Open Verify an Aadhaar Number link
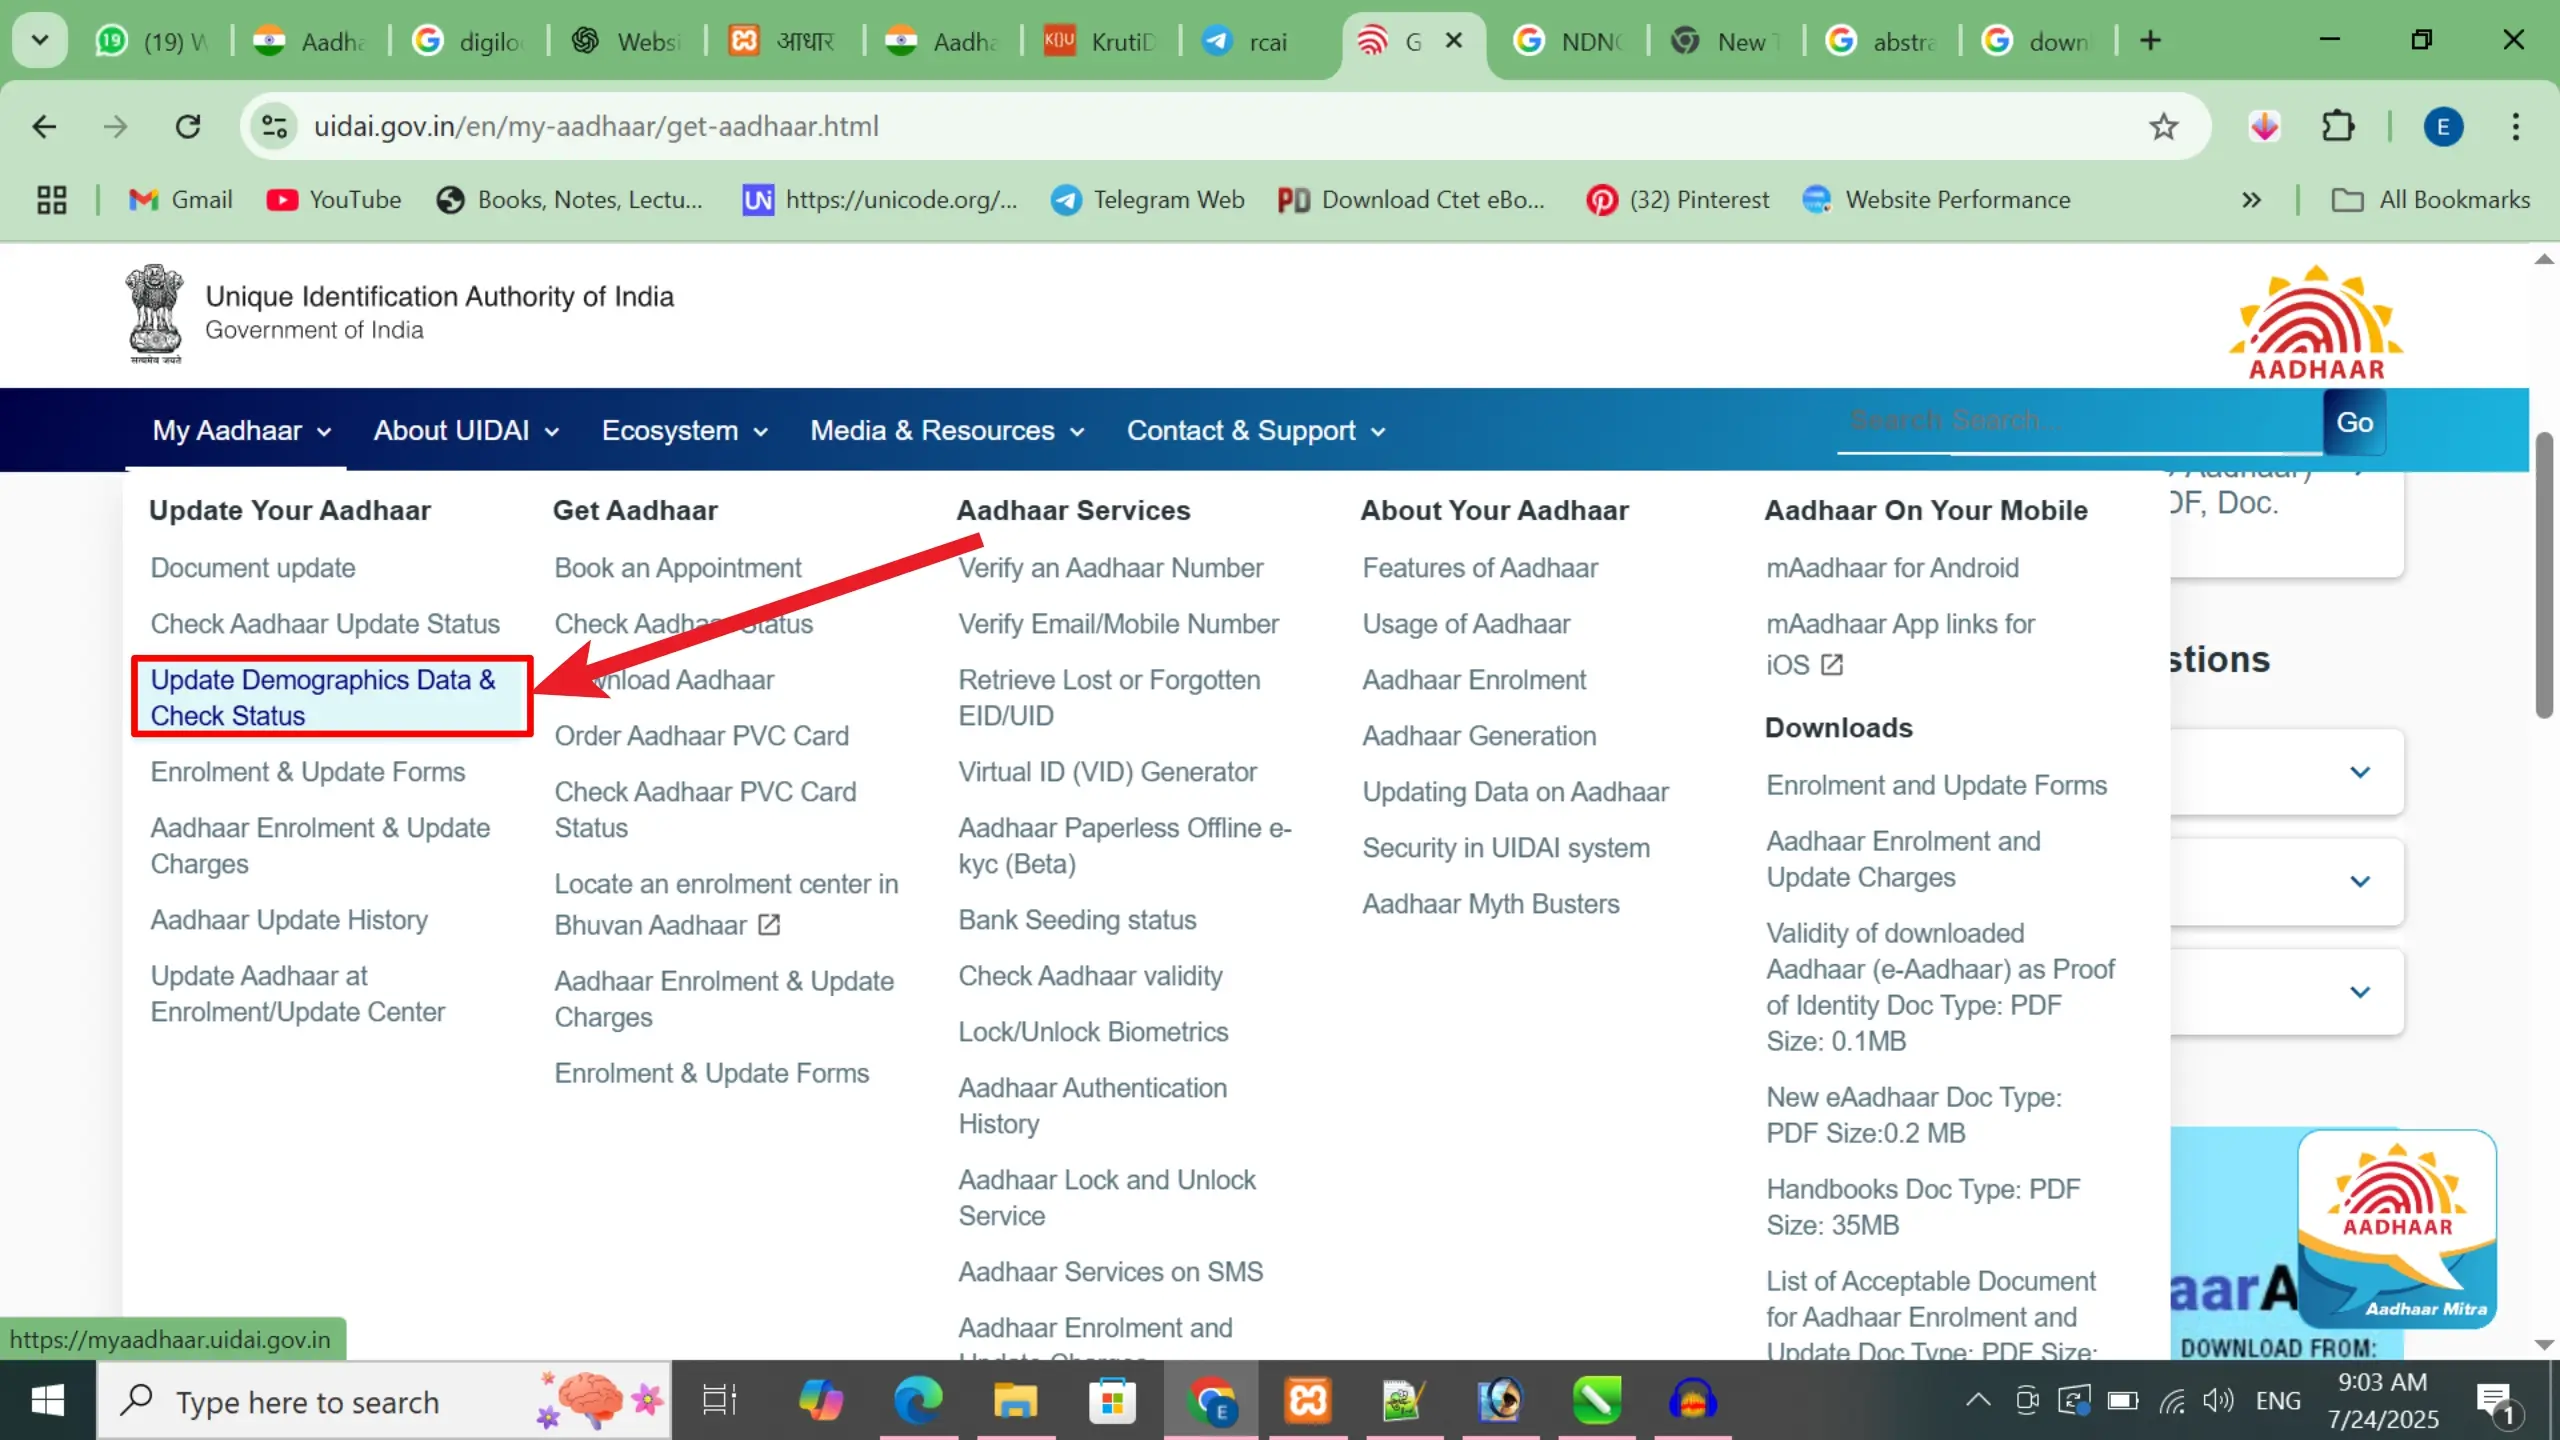Viewport: 2560px width, 1440px height. click(x=1111, y=568)
